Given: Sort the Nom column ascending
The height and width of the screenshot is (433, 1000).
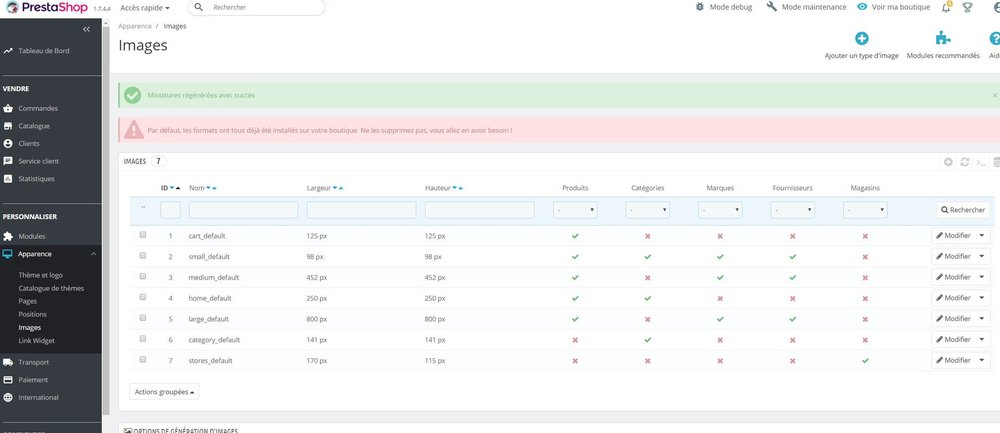Looking at the screenshot, I should click(214, 188).
